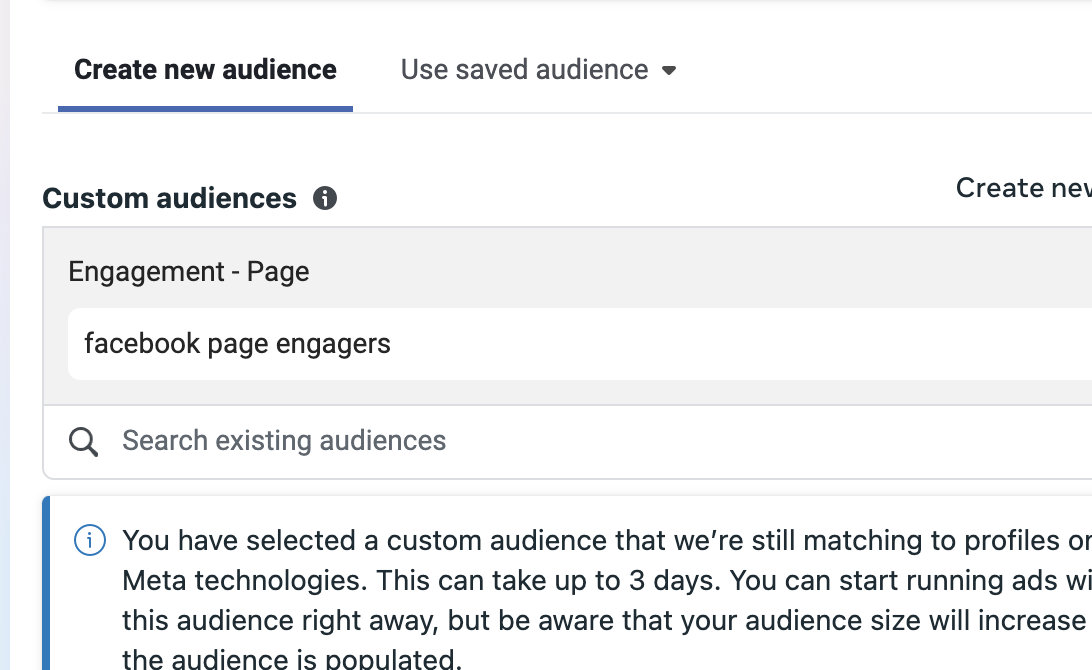Click the gray area right of Engagement - Page
The height and width of the screenshot is (670, 1092).
tap(700, 272)
